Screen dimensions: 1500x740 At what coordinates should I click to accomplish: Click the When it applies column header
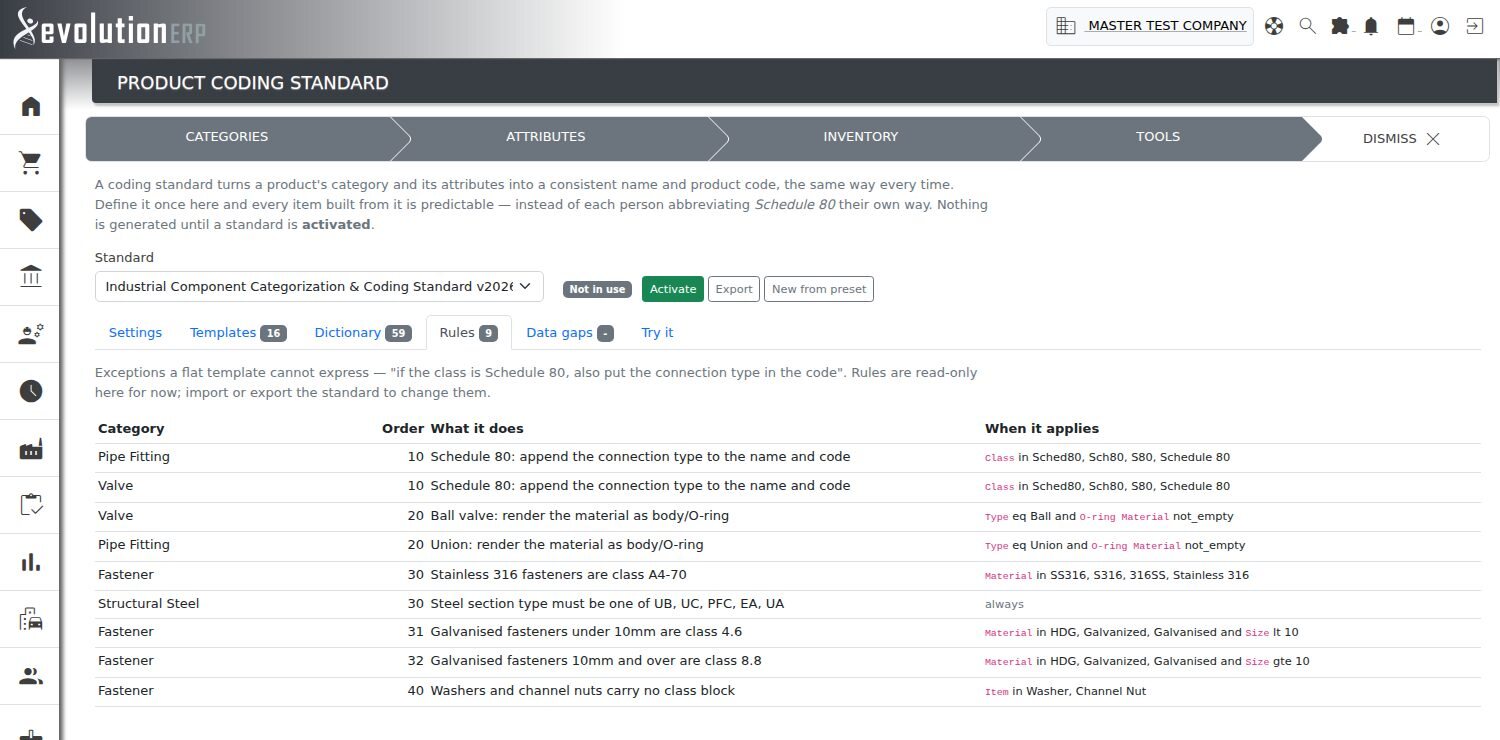[x=1042, y=428]
